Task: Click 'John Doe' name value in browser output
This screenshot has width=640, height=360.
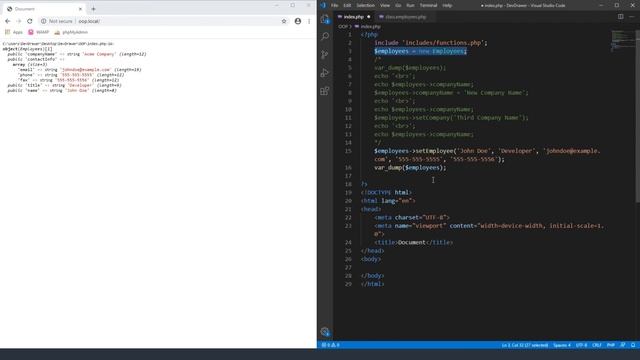Action: coord(77,91)
